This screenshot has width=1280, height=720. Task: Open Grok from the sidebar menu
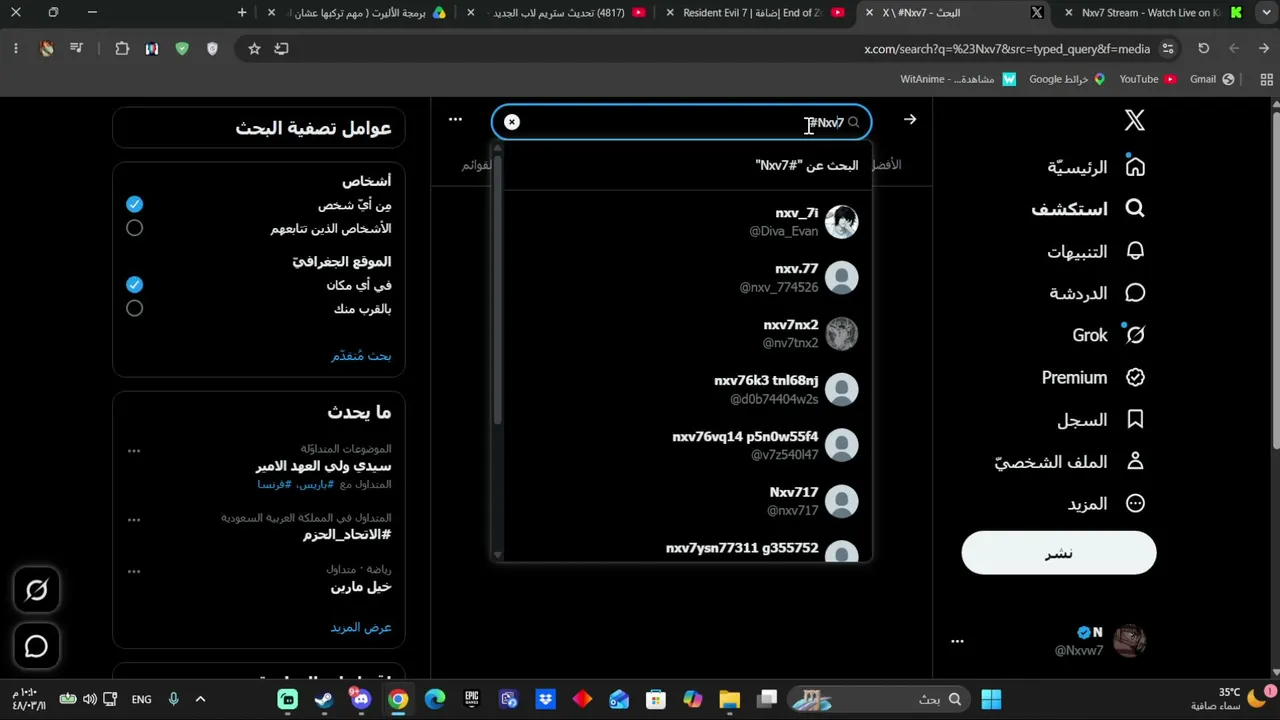coord(1108,335)
